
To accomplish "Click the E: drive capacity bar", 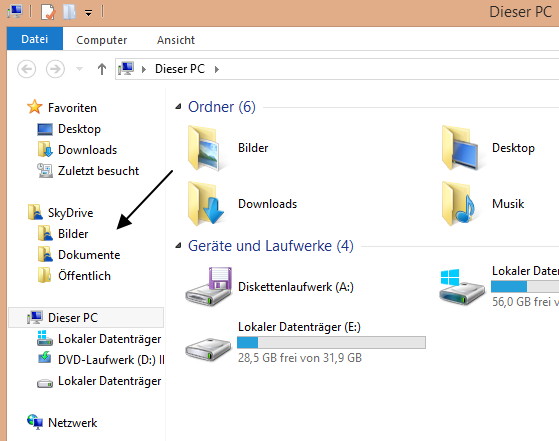I will 331,342.
